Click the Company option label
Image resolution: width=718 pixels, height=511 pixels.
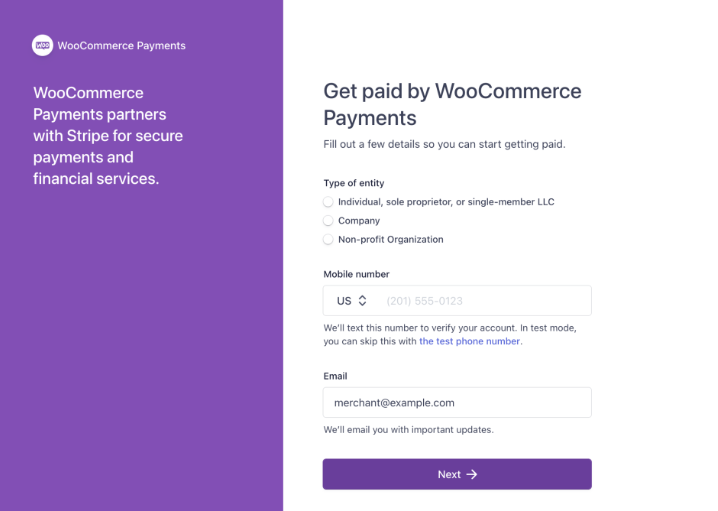click(x=359, y=221)
